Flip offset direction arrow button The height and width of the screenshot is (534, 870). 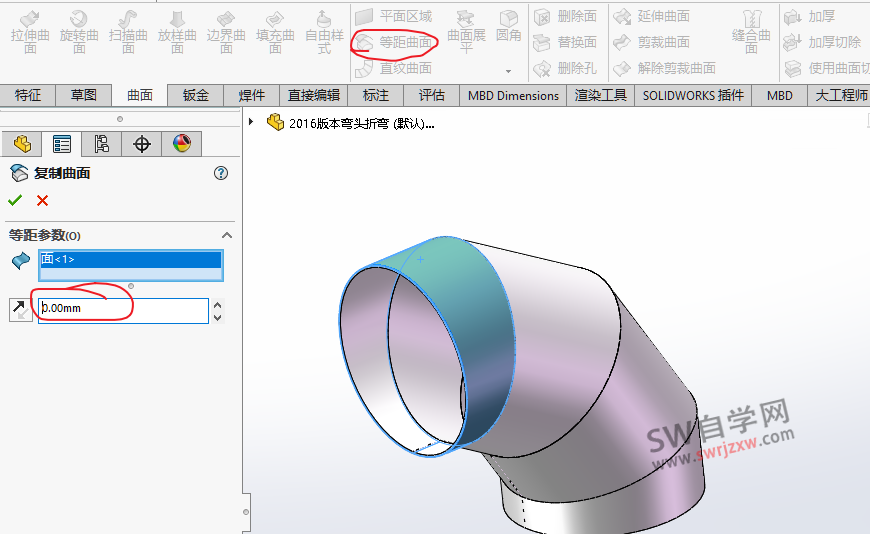(x=21, y=310)
